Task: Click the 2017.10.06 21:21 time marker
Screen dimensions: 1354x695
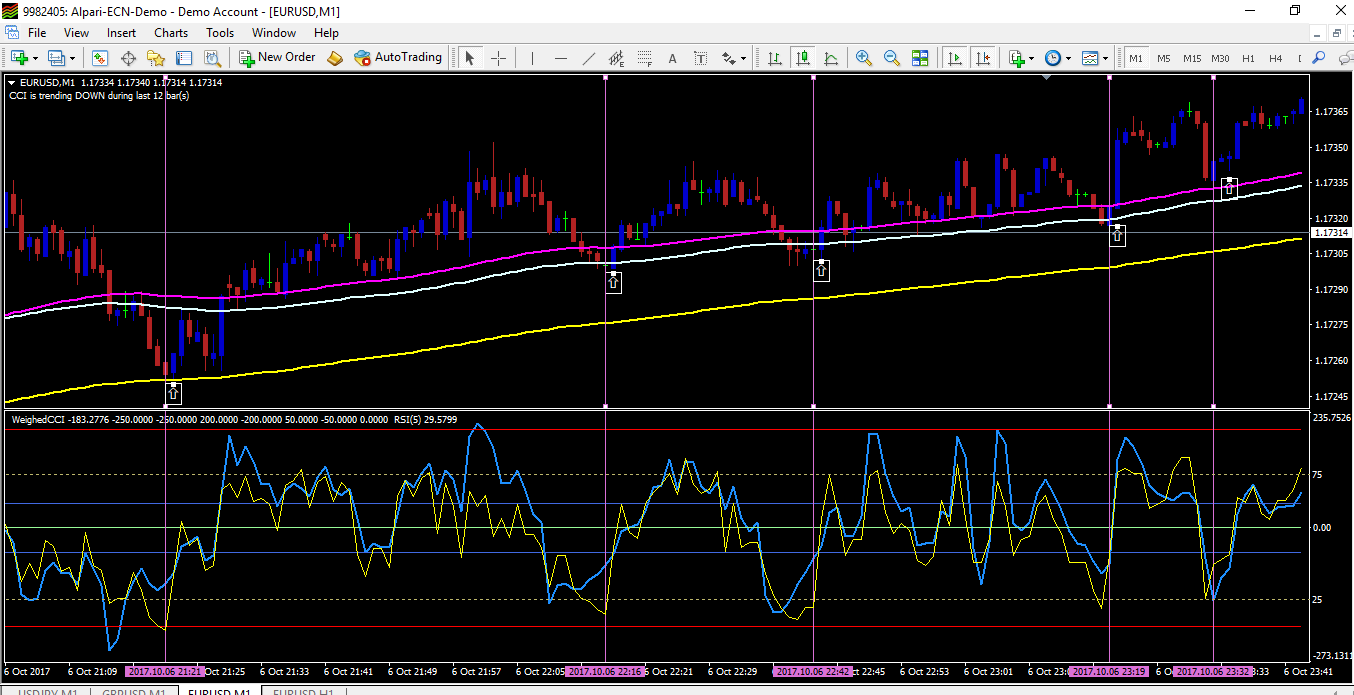Action: click(x=165, y=672)
